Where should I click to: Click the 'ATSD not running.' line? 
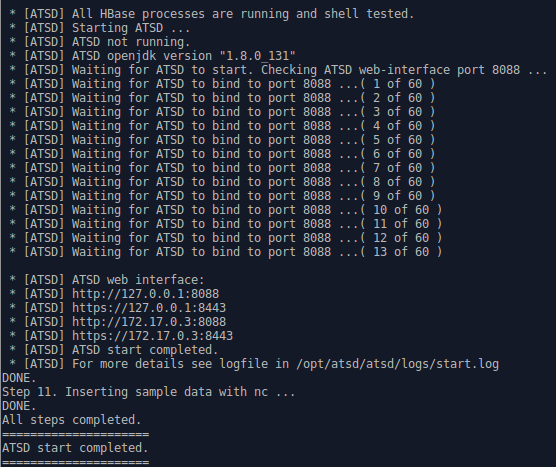click(99, 42)
